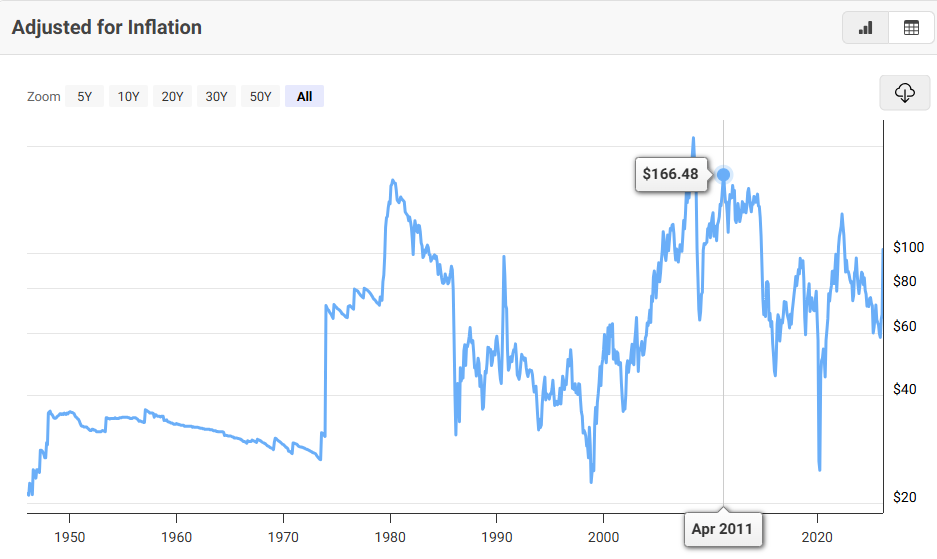Set zoom range to 10Y
Screen dimensions: 937x559
click(128, 97)
